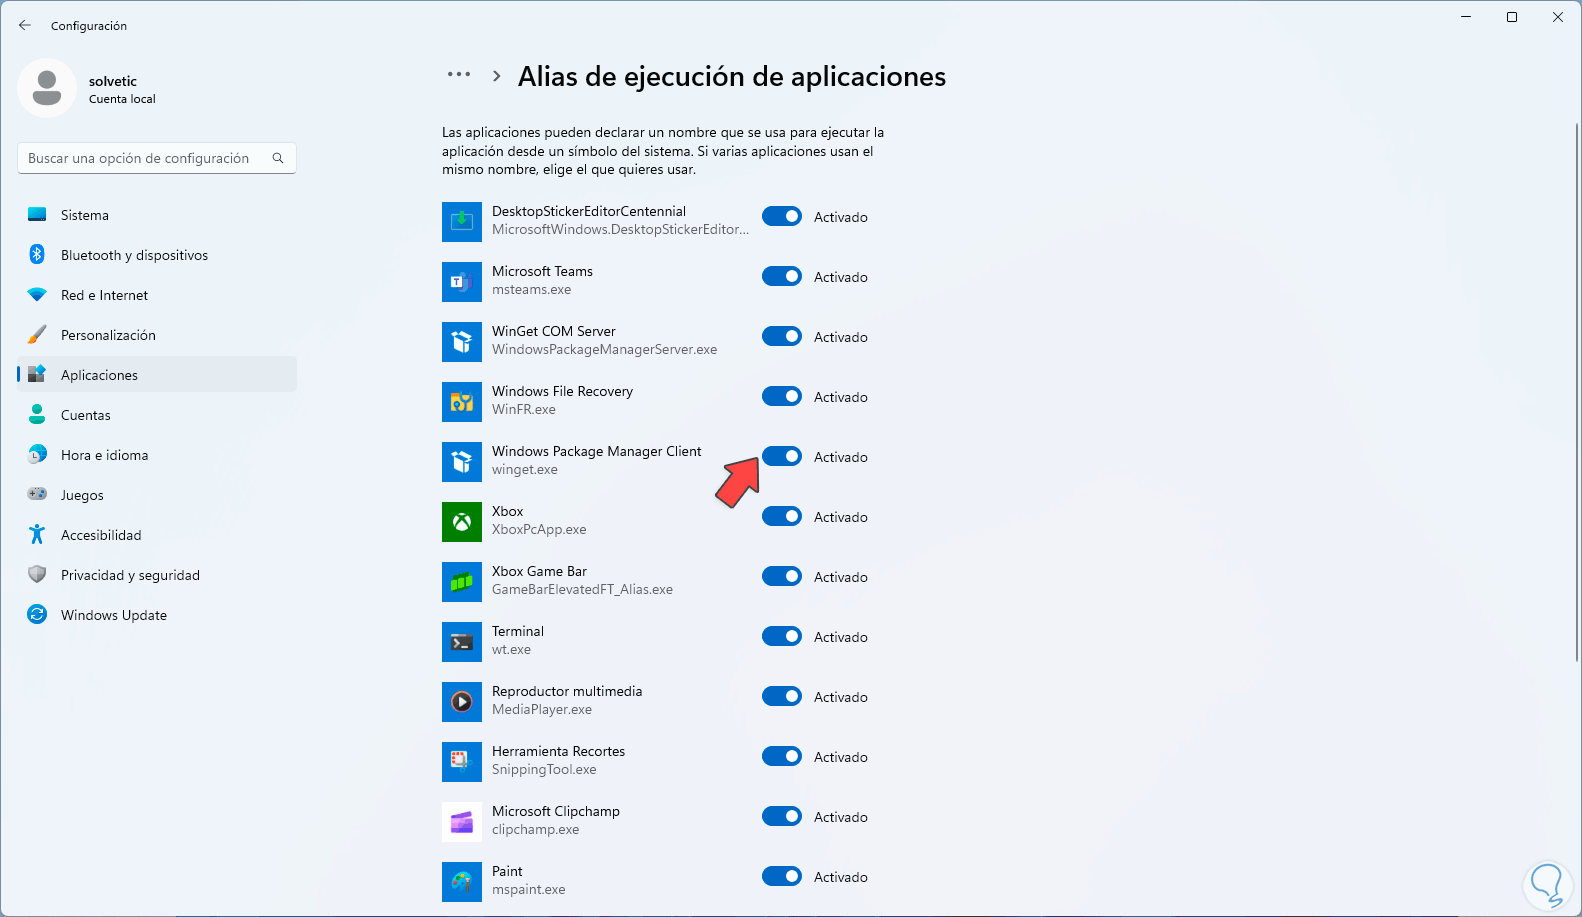The height and width of the screenshot is (917, 1582).
Task: Expand the breadcrumb ellipsis menu
Action: coord(459,75)
